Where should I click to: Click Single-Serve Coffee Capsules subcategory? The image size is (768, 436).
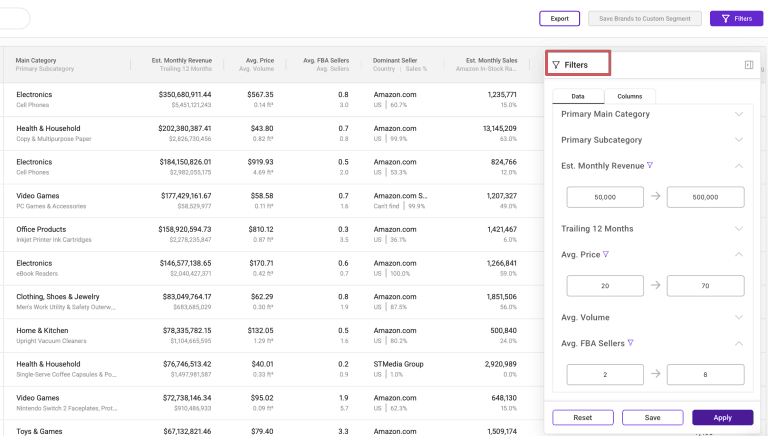(66, 374)
